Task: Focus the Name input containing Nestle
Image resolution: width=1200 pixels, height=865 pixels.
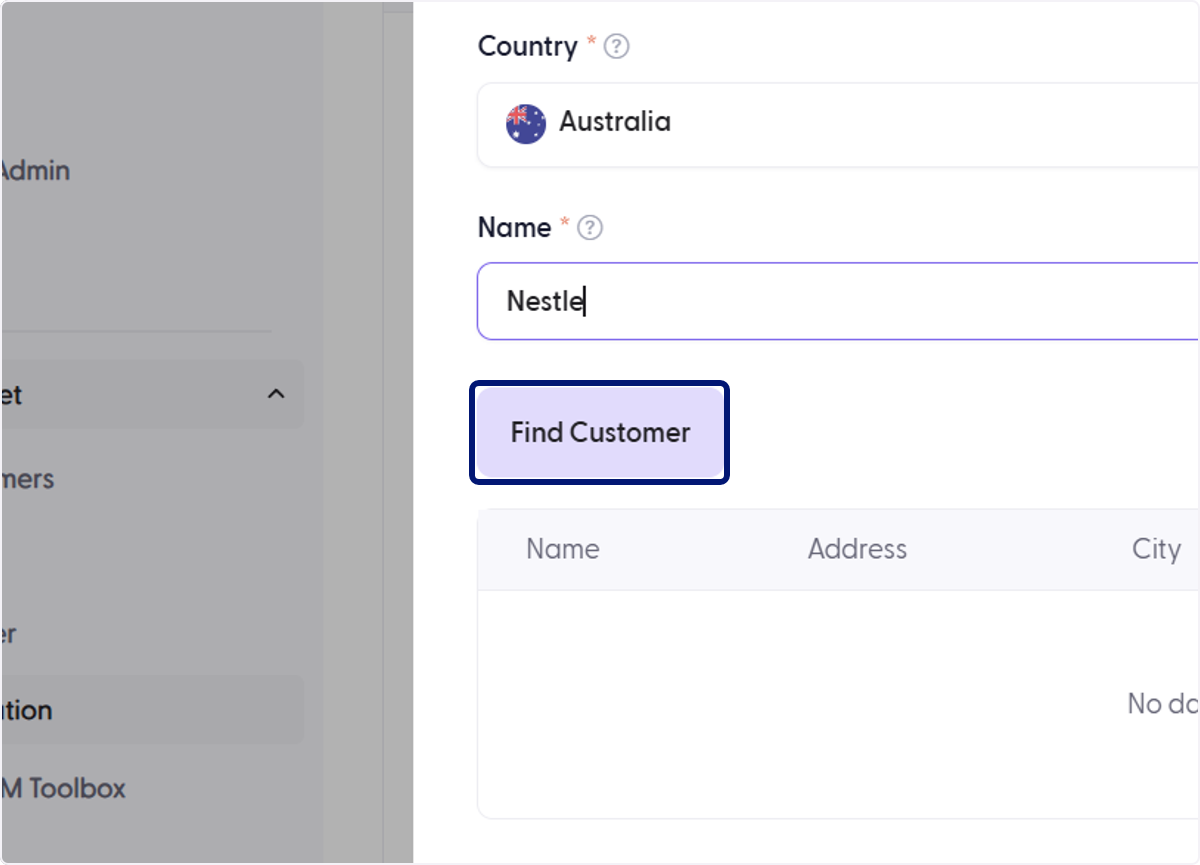Action: click(838, 301)
